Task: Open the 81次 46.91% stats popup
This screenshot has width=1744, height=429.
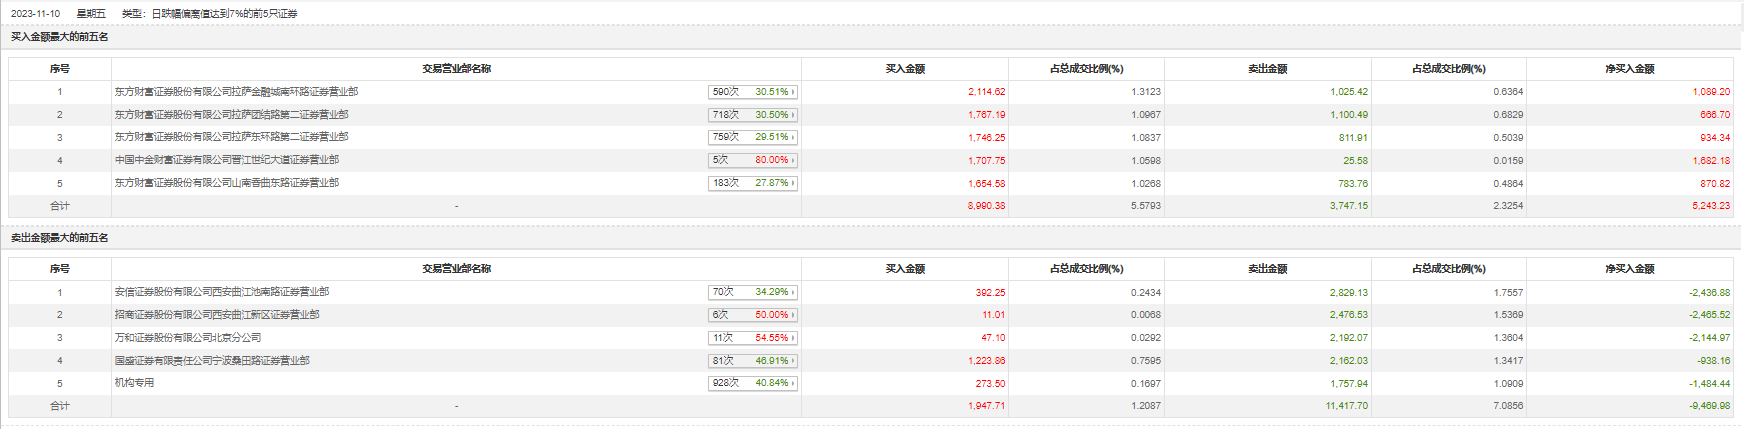Action: [753, 361]
